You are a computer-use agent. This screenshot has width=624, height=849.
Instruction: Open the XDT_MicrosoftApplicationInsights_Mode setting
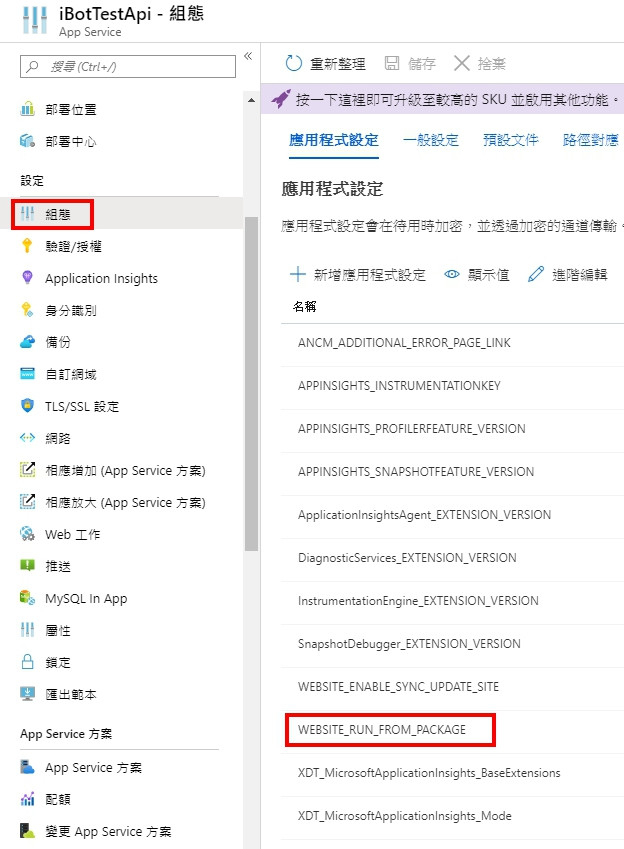click(x=405, y=815)
